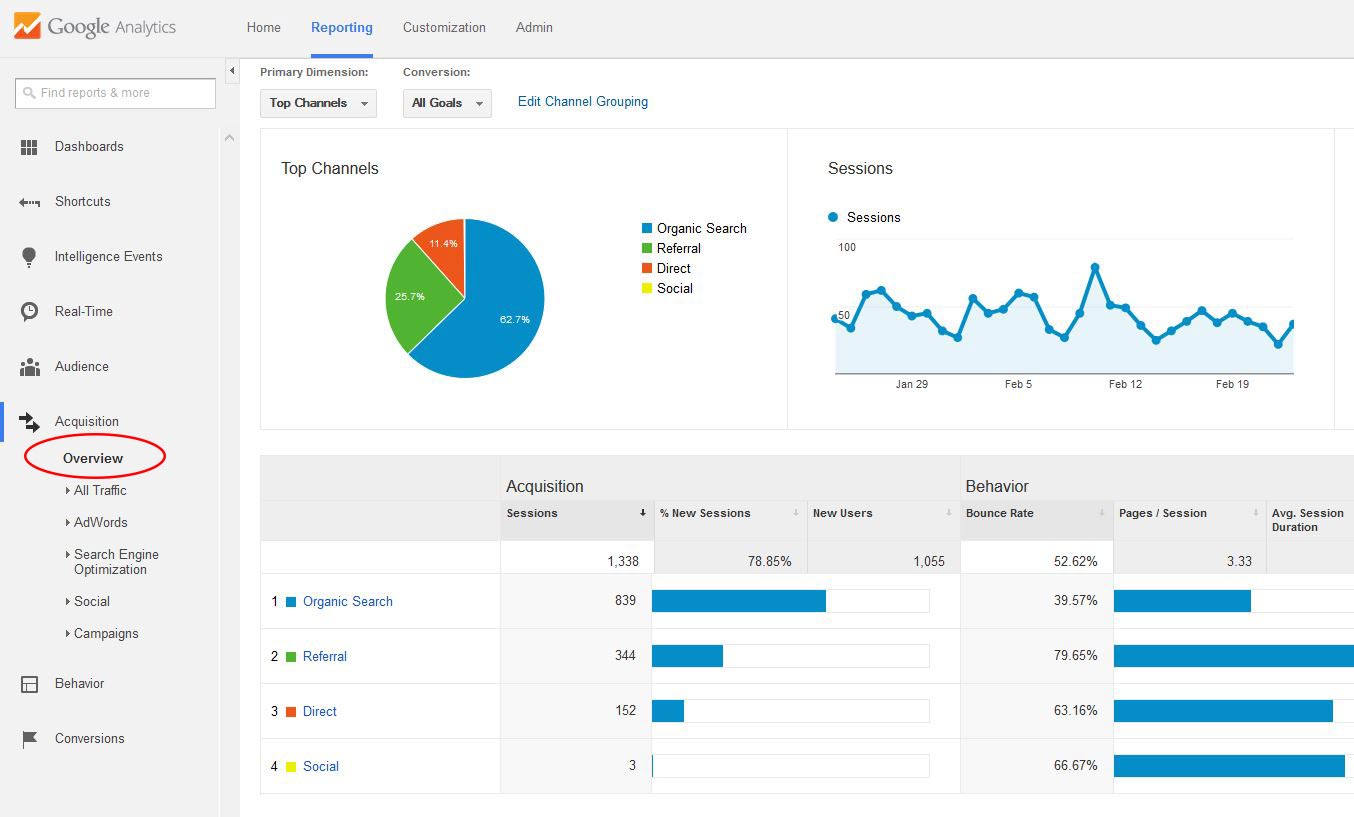The height and width of the screenshot is (817, 1354).
Task: Click the 39.57% Organic Search bounce rate
Action: tap(1075, 601)
